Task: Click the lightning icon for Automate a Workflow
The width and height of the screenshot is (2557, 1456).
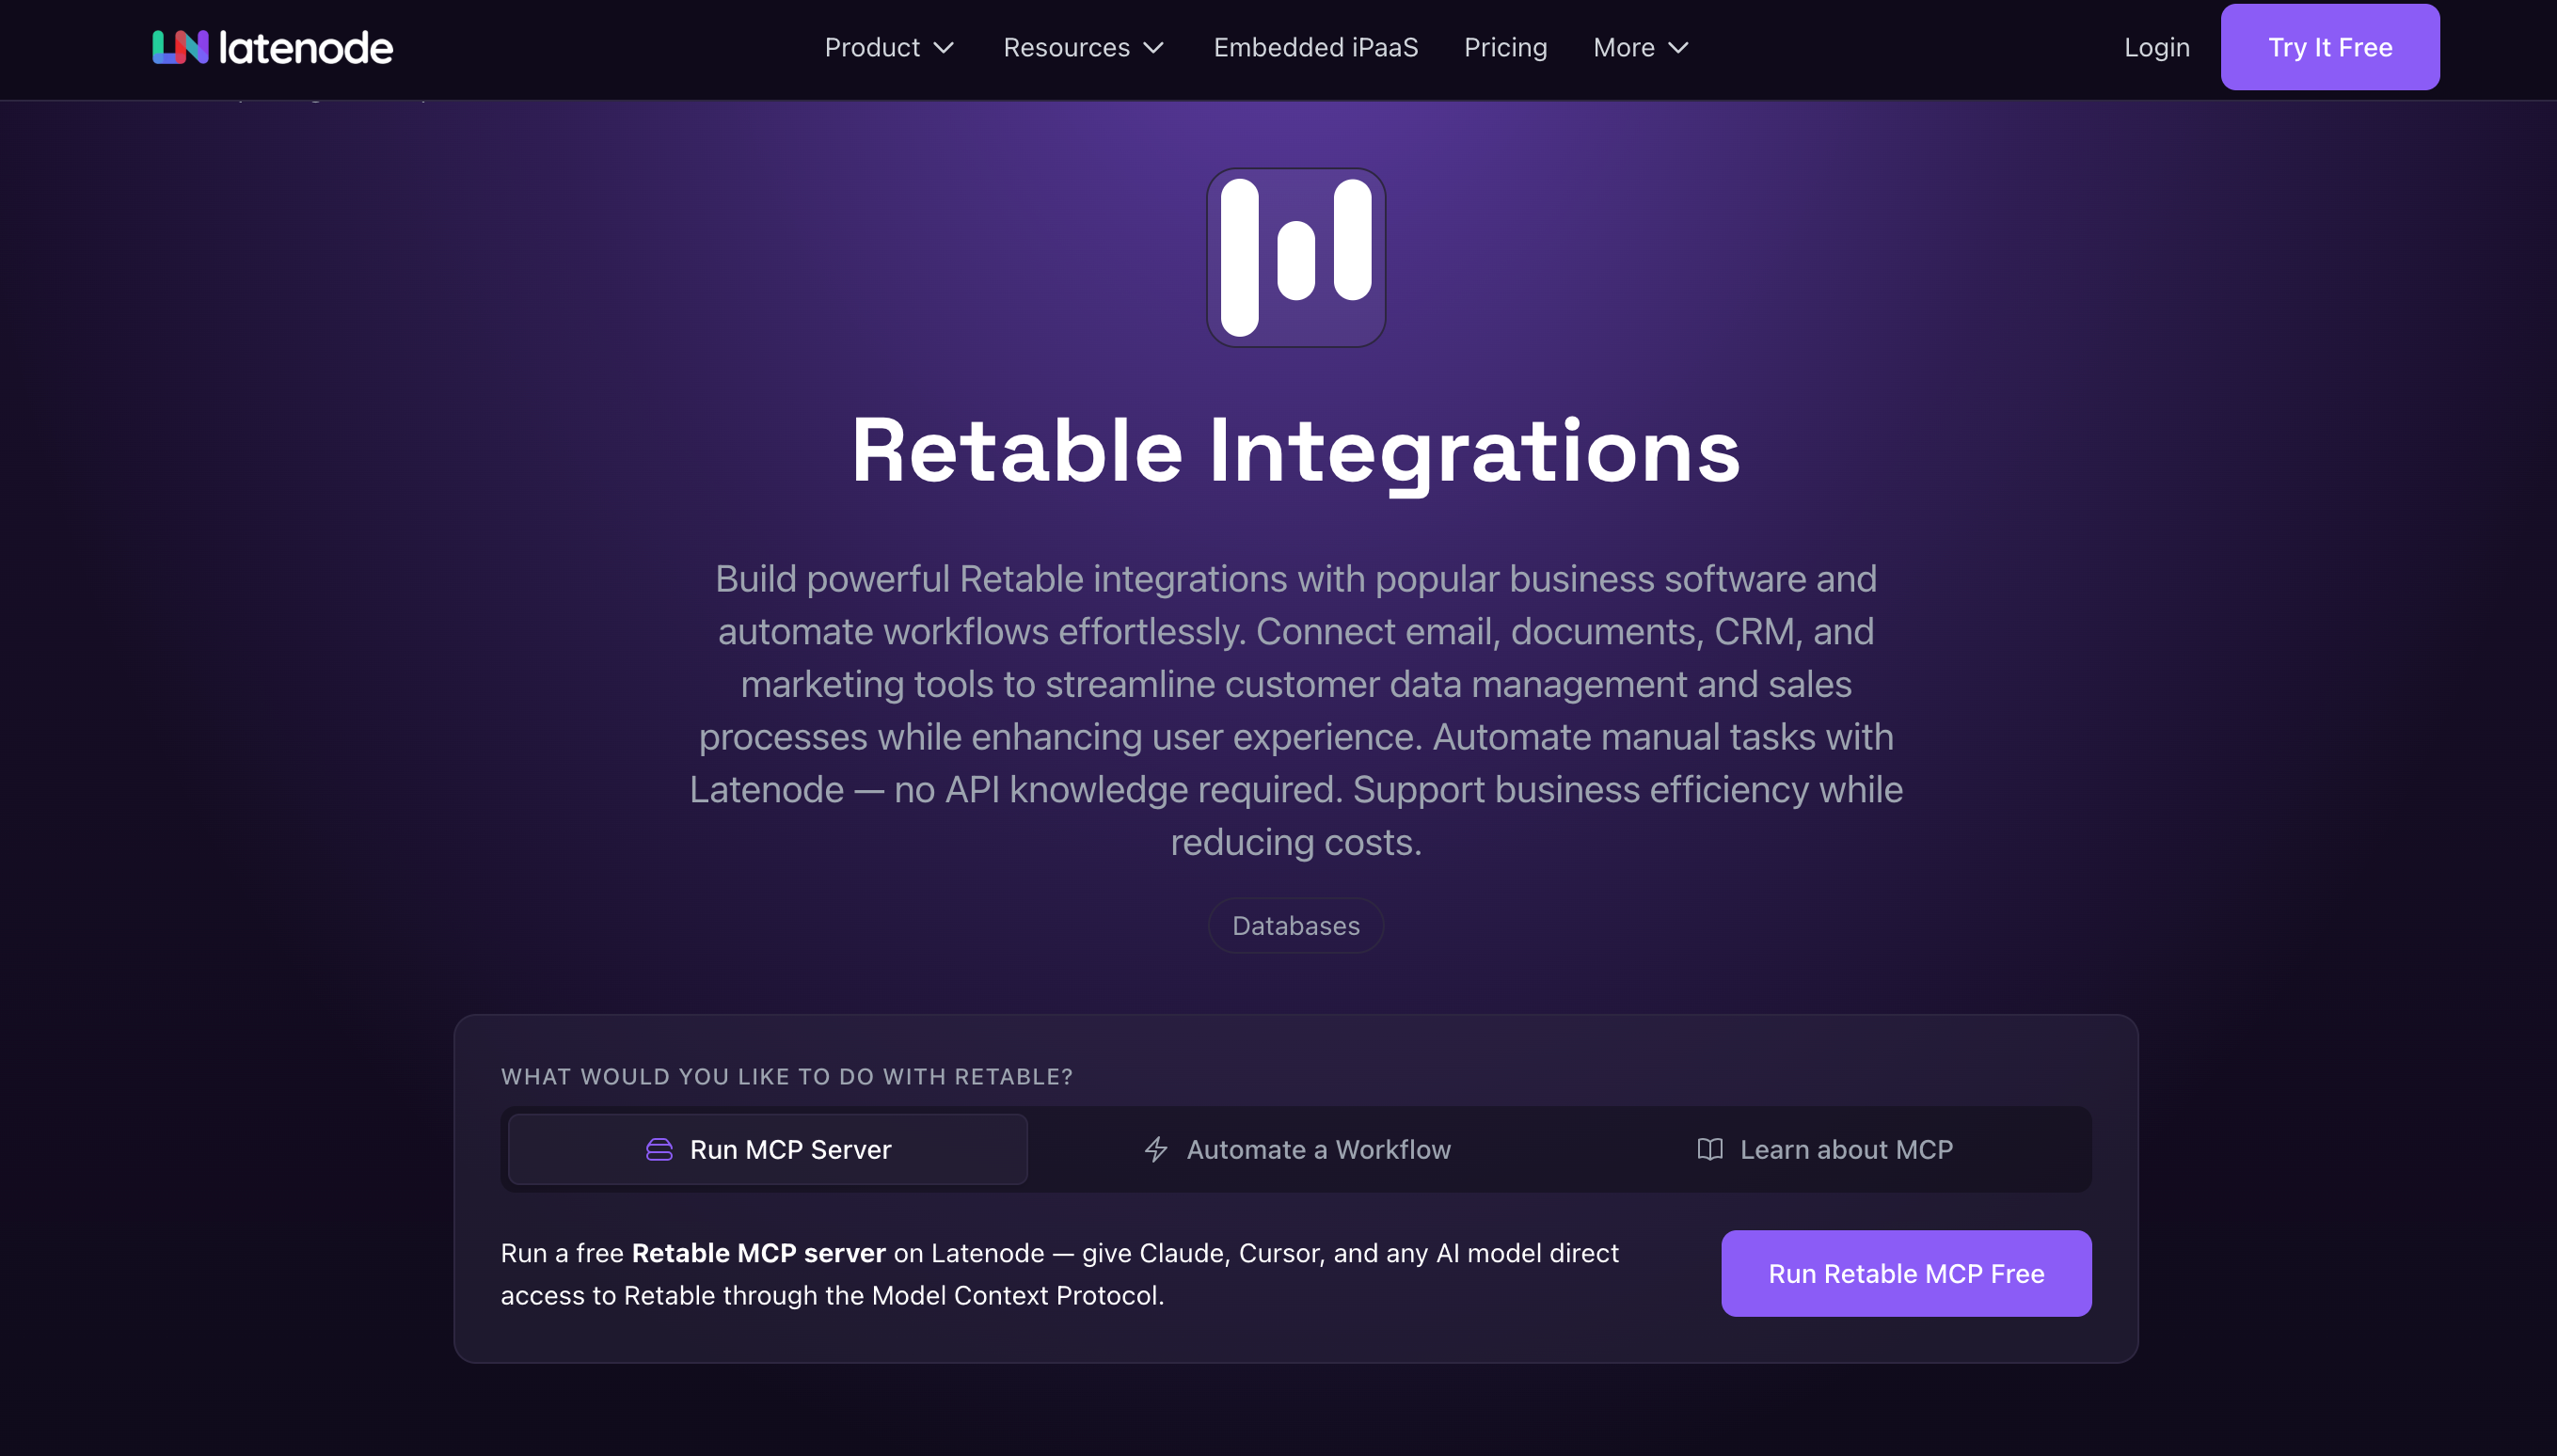Action: pyautogui.click(x=1155, y=1150)
